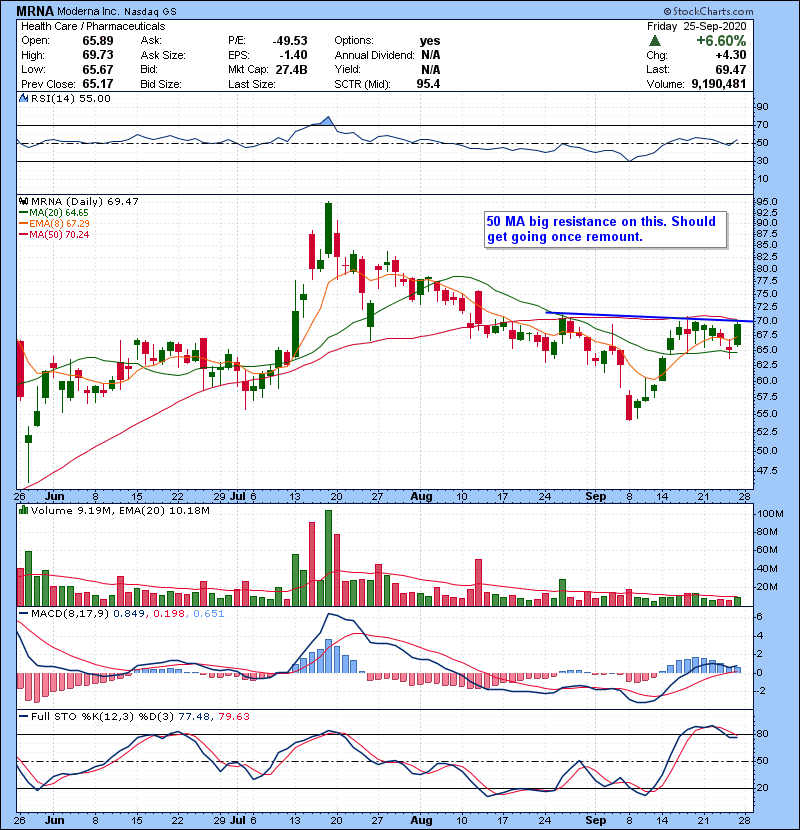Select the Low value 65.67
This screenshot has height=830, width=800.
[x=98, y=69]
